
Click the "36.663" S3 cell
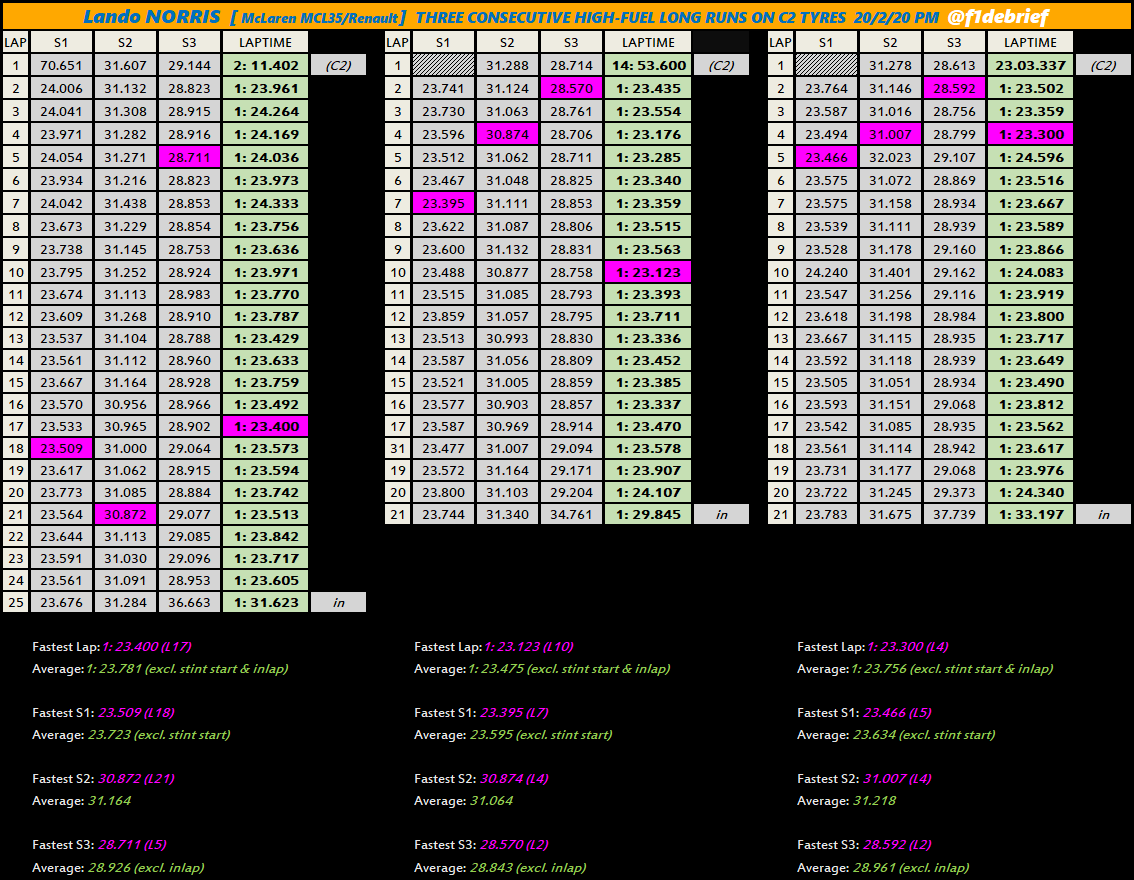click(x=189, y=602)
